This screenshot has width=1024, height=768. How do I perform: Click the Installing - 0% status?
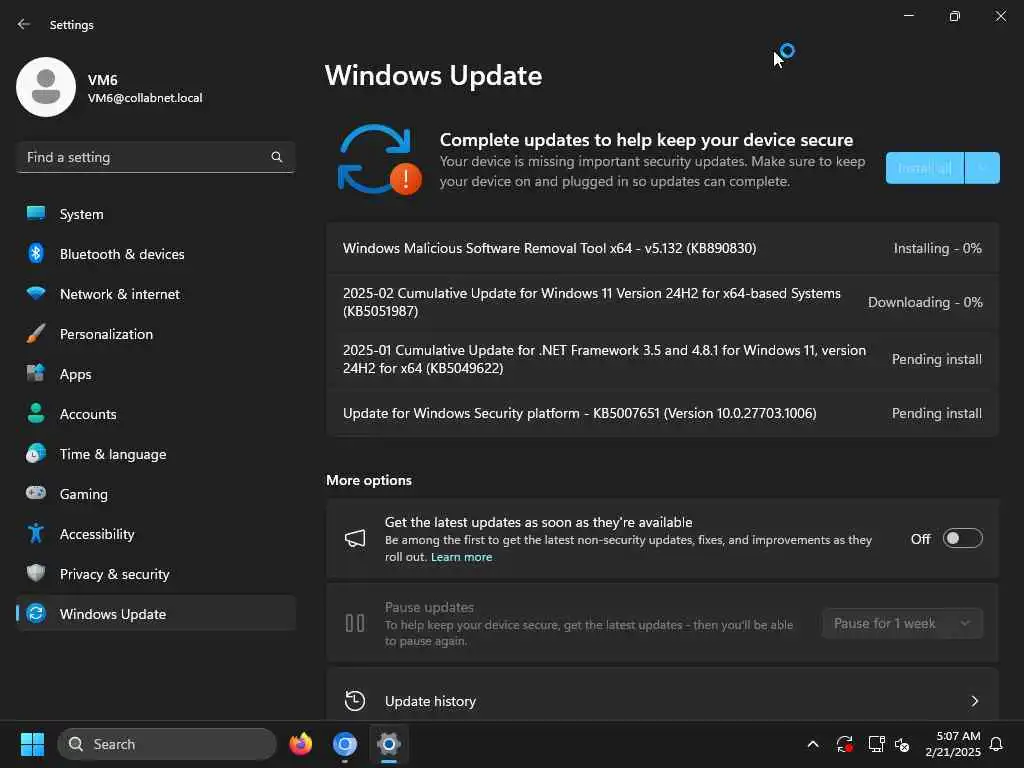(x=937, y=248)
